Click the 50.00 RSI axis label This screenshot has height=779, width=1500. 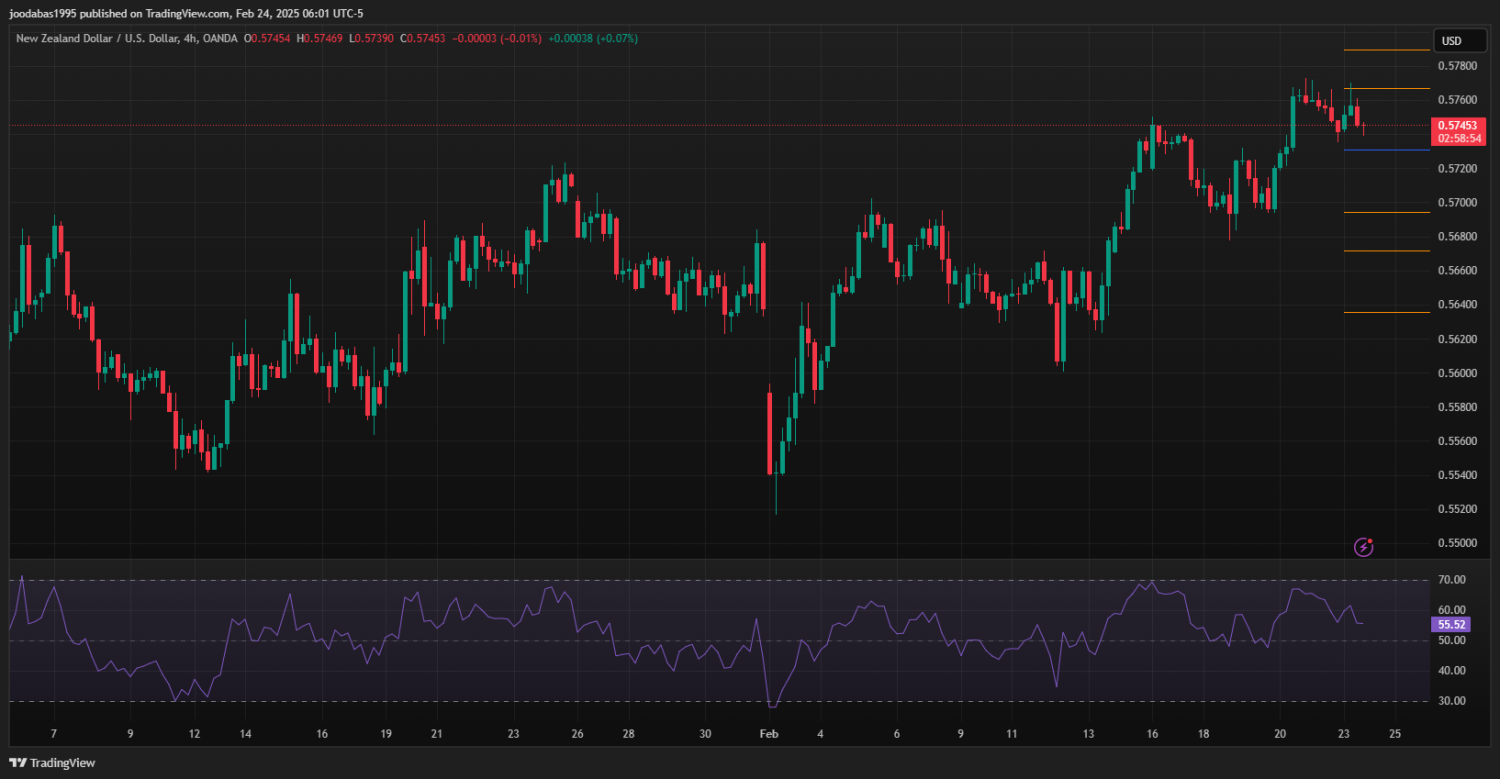pos(1452,640)
